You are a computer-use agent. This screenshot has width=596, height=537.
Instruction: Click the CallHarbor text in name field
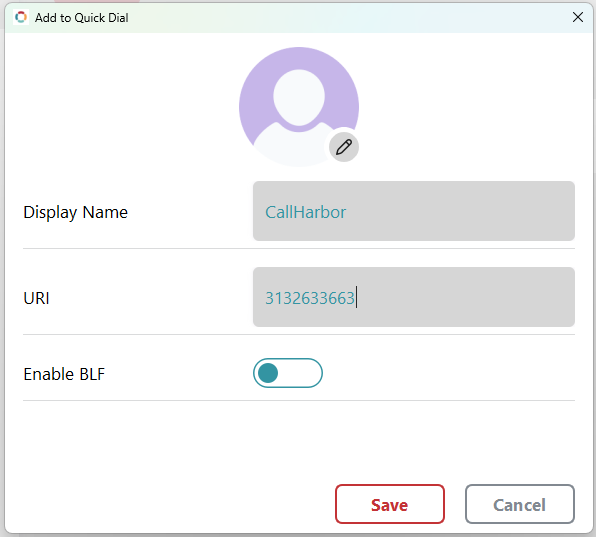click(x=306, y=212)
